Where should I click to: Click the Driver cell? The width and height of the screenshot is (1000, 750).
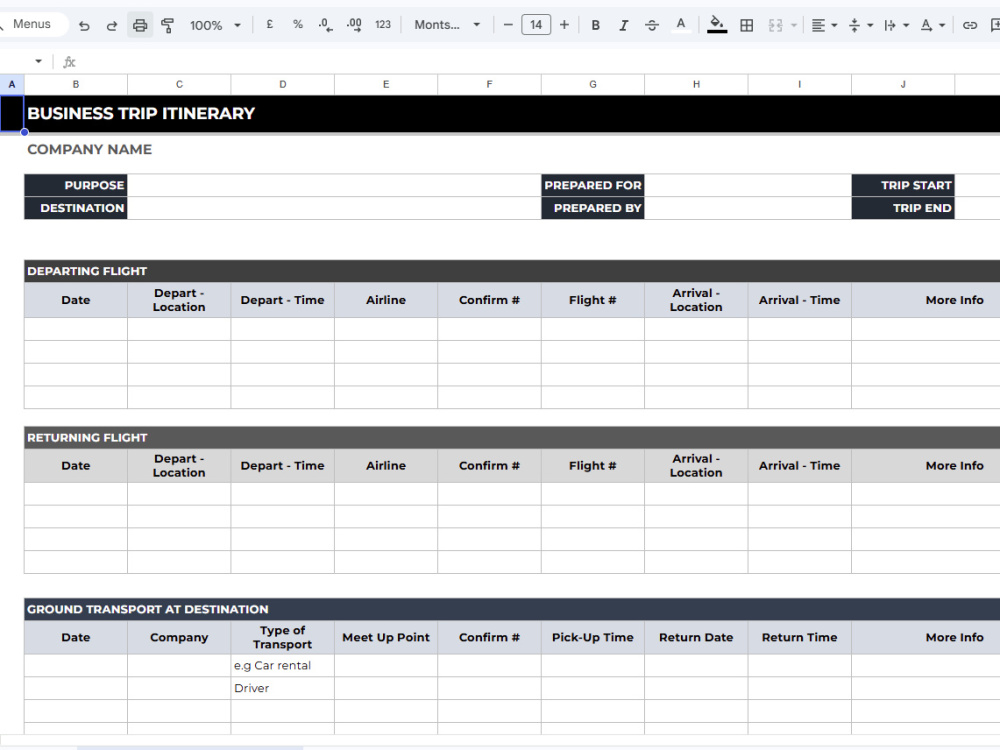[283, 688]
